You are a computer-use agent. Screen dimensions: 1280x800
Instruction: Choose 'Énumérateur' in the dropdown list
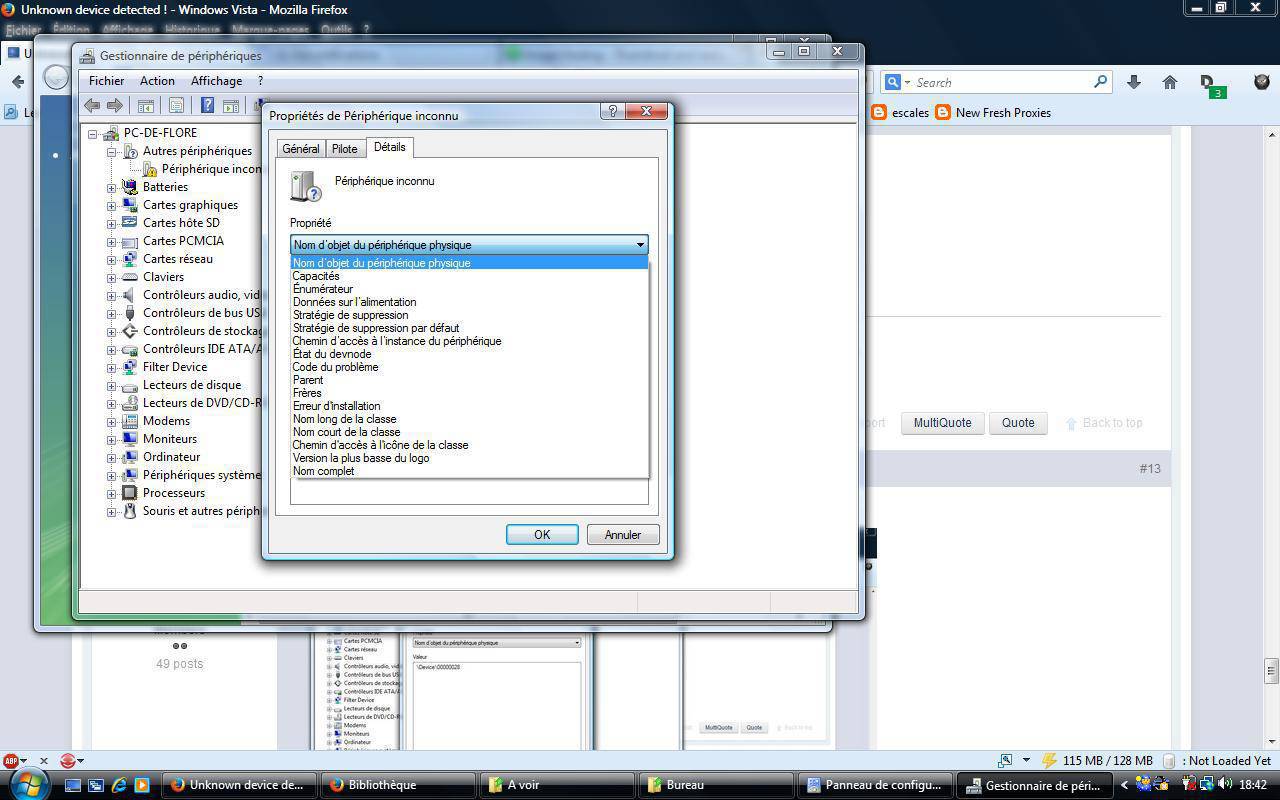pos(322,289)
